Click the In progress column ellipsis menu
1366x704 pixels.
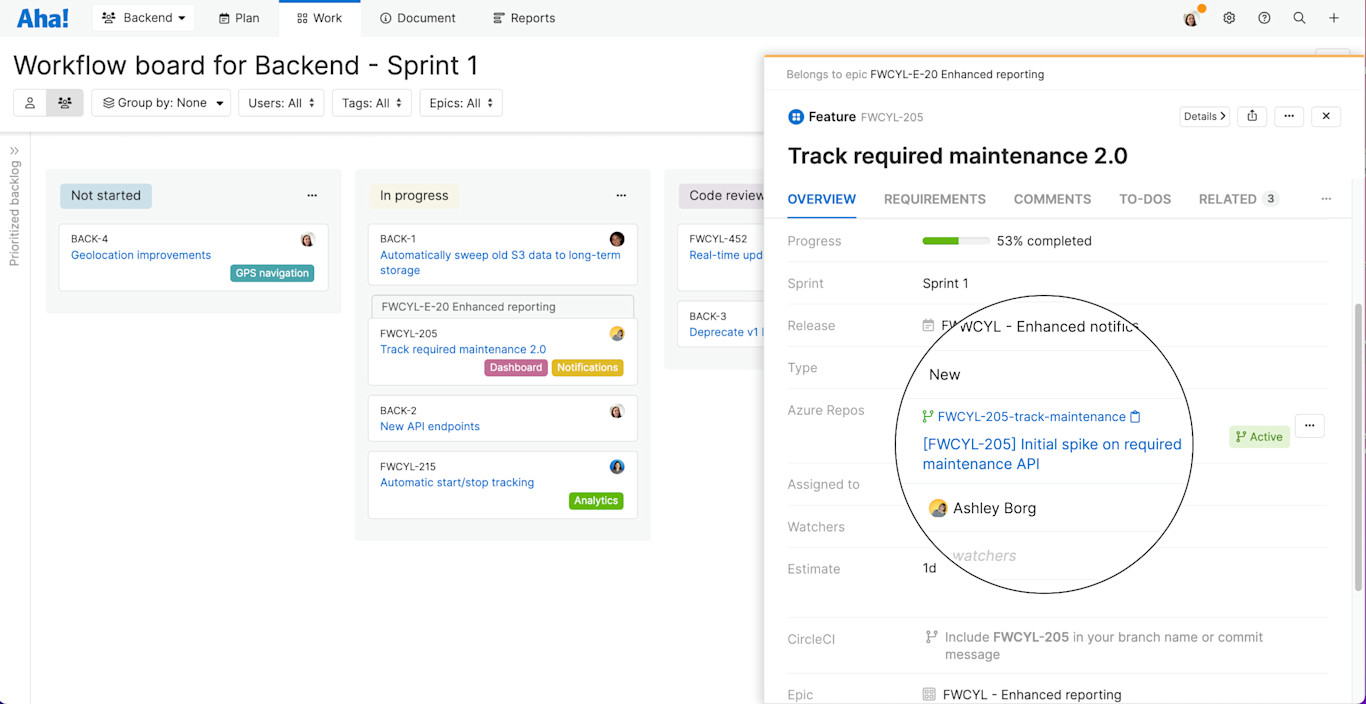click(621, 195)
